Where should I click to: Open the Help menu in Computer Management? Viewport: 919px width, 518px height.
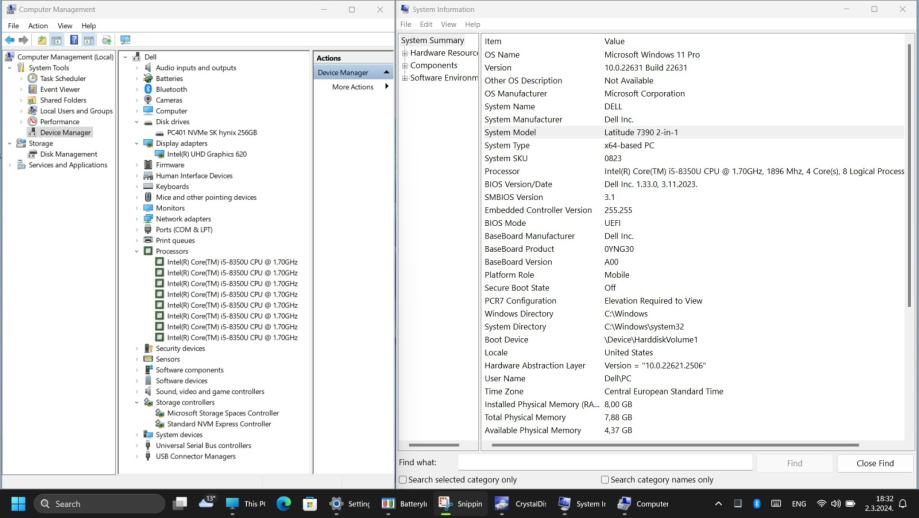coord(89,26)
